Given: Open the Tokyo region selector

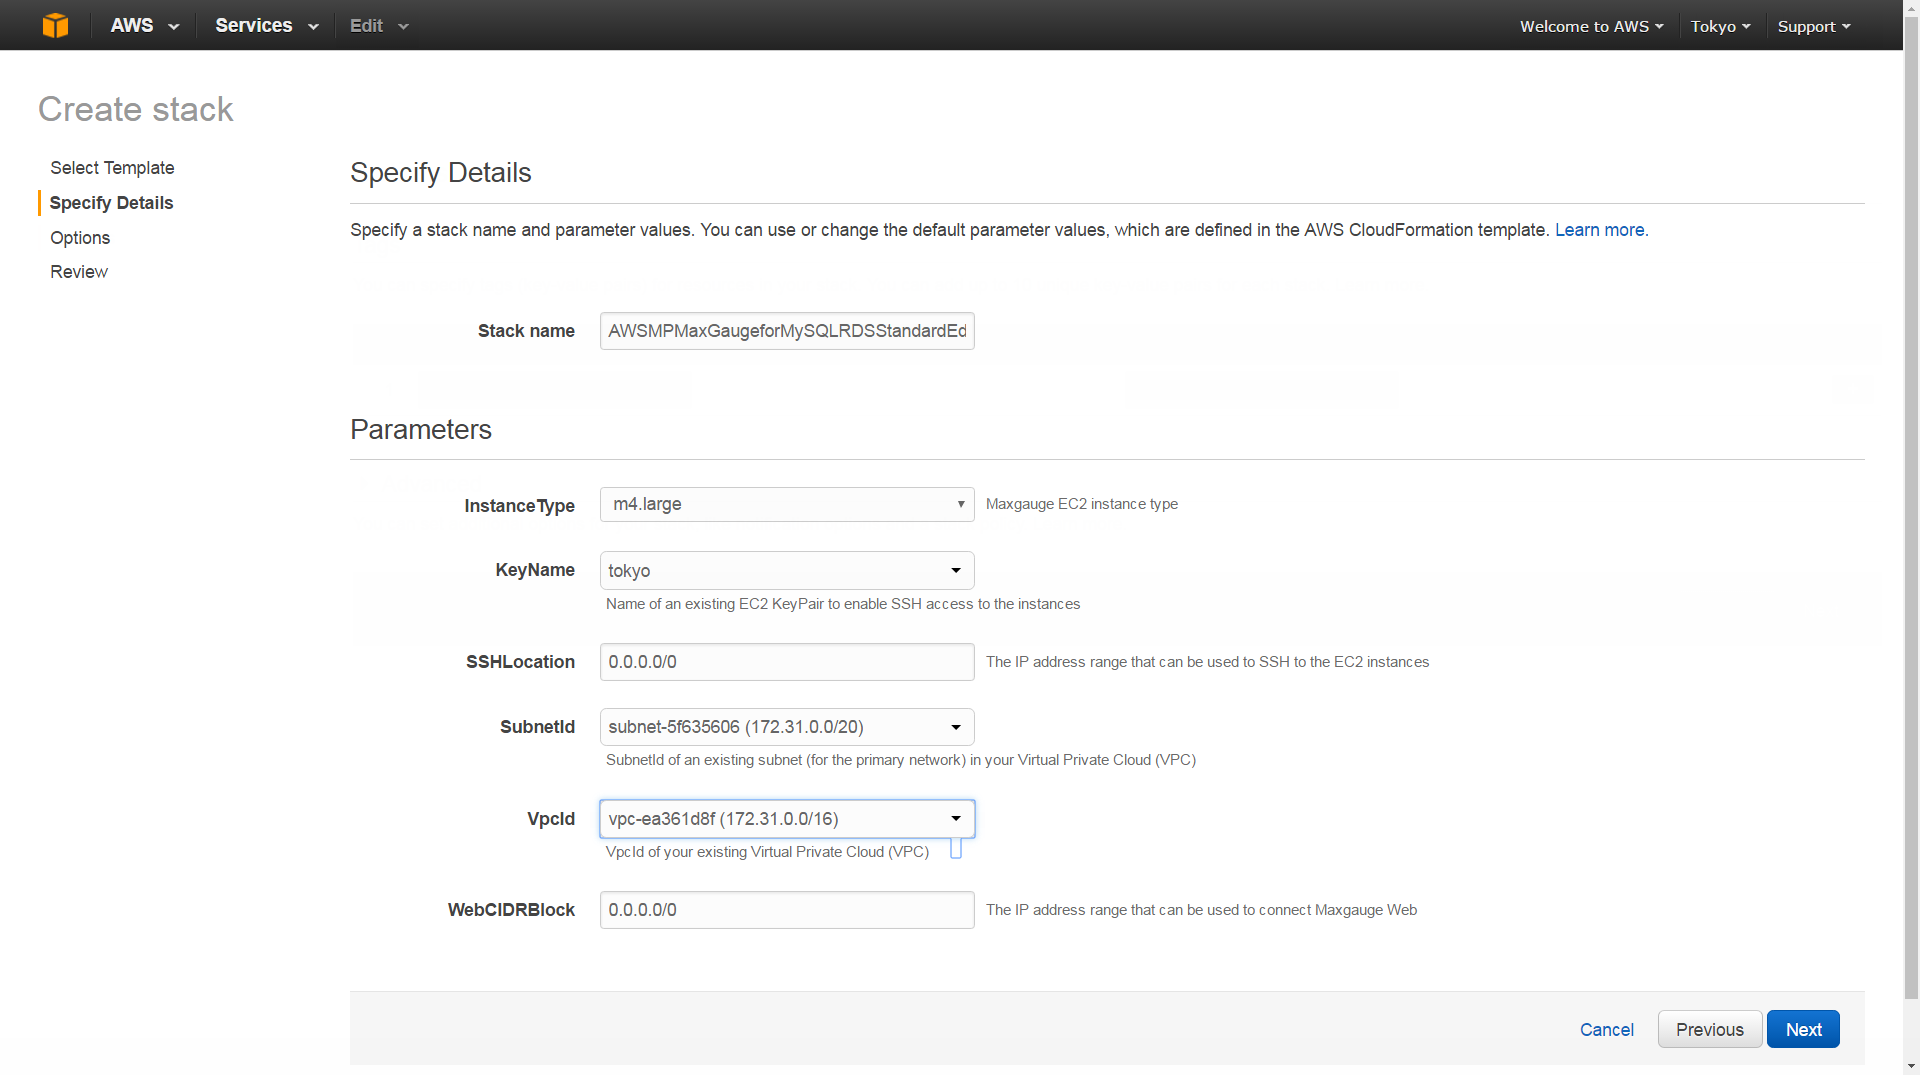Looking at the screenshot, I should click(x=1720, y=26).
